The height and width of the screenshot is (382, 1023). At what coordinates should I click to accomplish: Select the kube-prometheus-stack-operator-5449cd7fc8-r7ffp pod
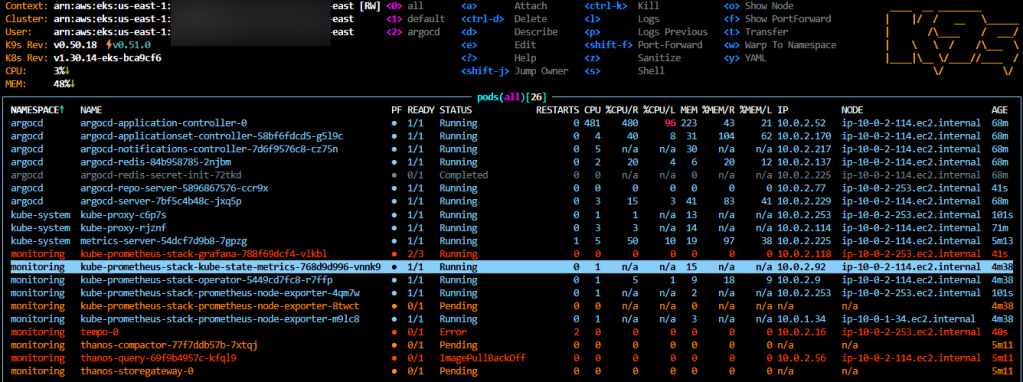511,280
